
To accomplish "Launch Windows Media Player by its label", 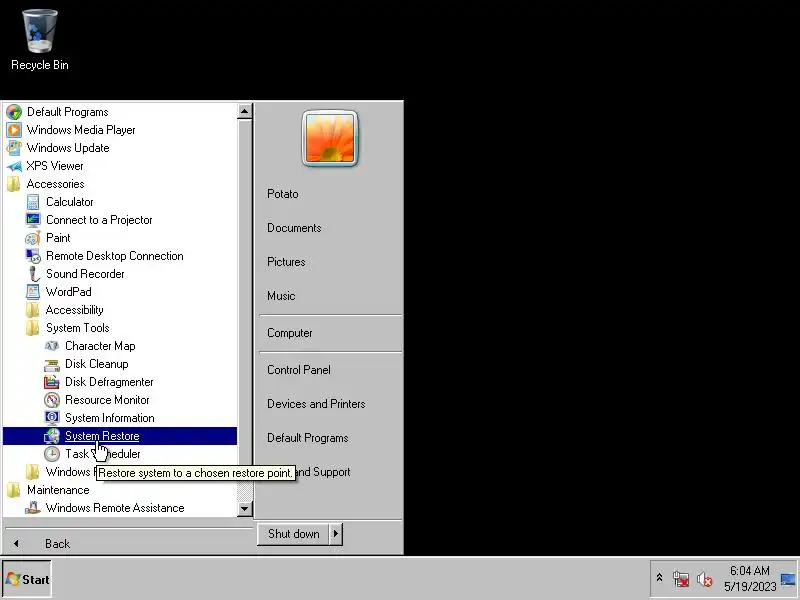I will tap(81, 130).
